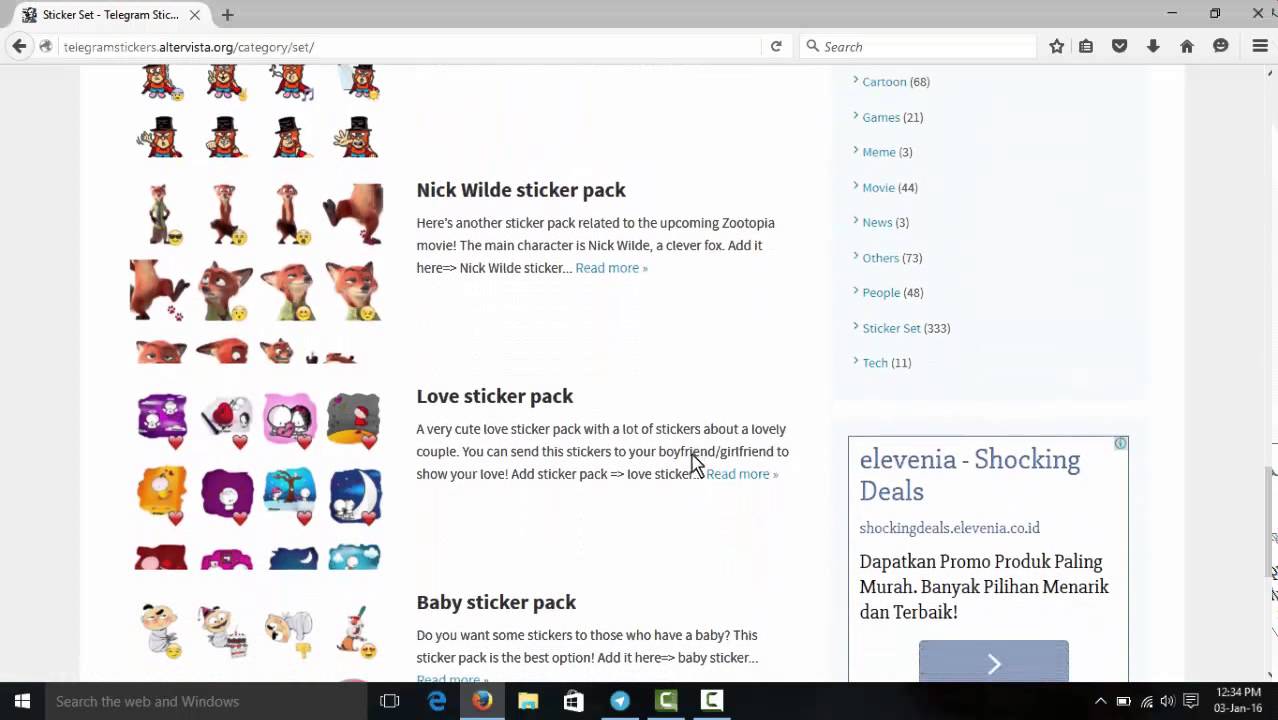Image resolution: width=1278 pixels, height=720 pixels.
Task: Click Read more under Nick Wilde pack
Action: pyautogui.click(x=611, y=268)
